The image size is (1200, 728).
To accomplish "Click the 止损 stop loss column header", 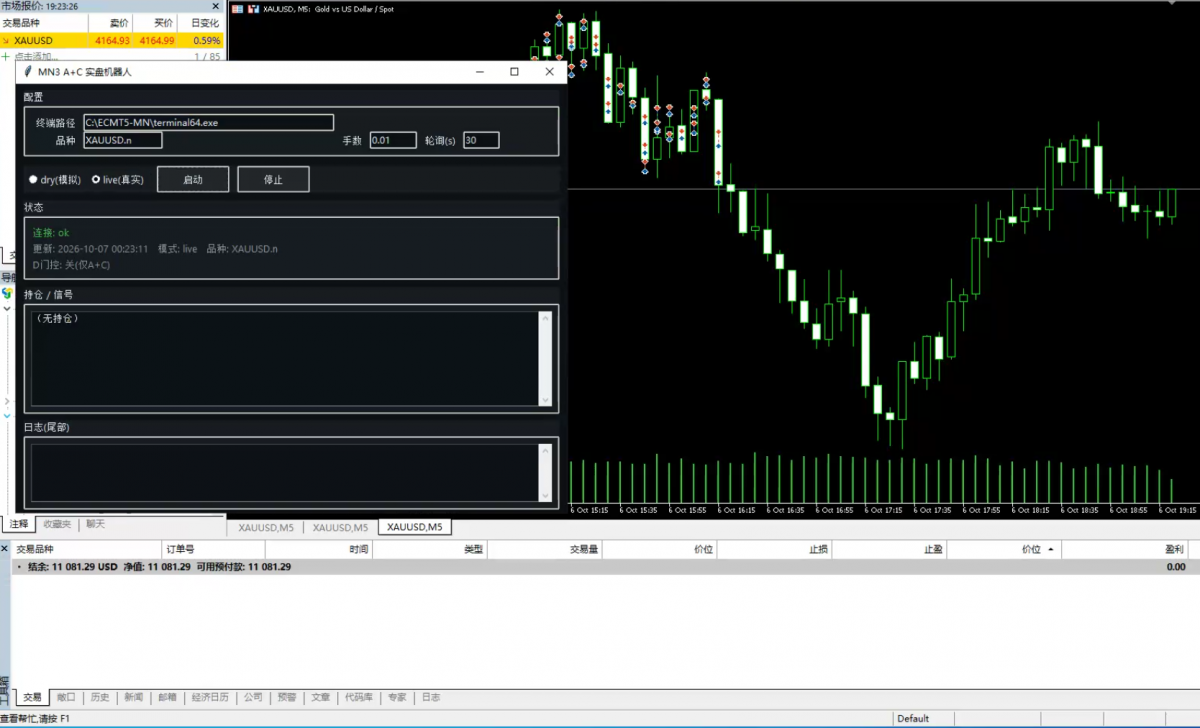I will coord(775,549).
